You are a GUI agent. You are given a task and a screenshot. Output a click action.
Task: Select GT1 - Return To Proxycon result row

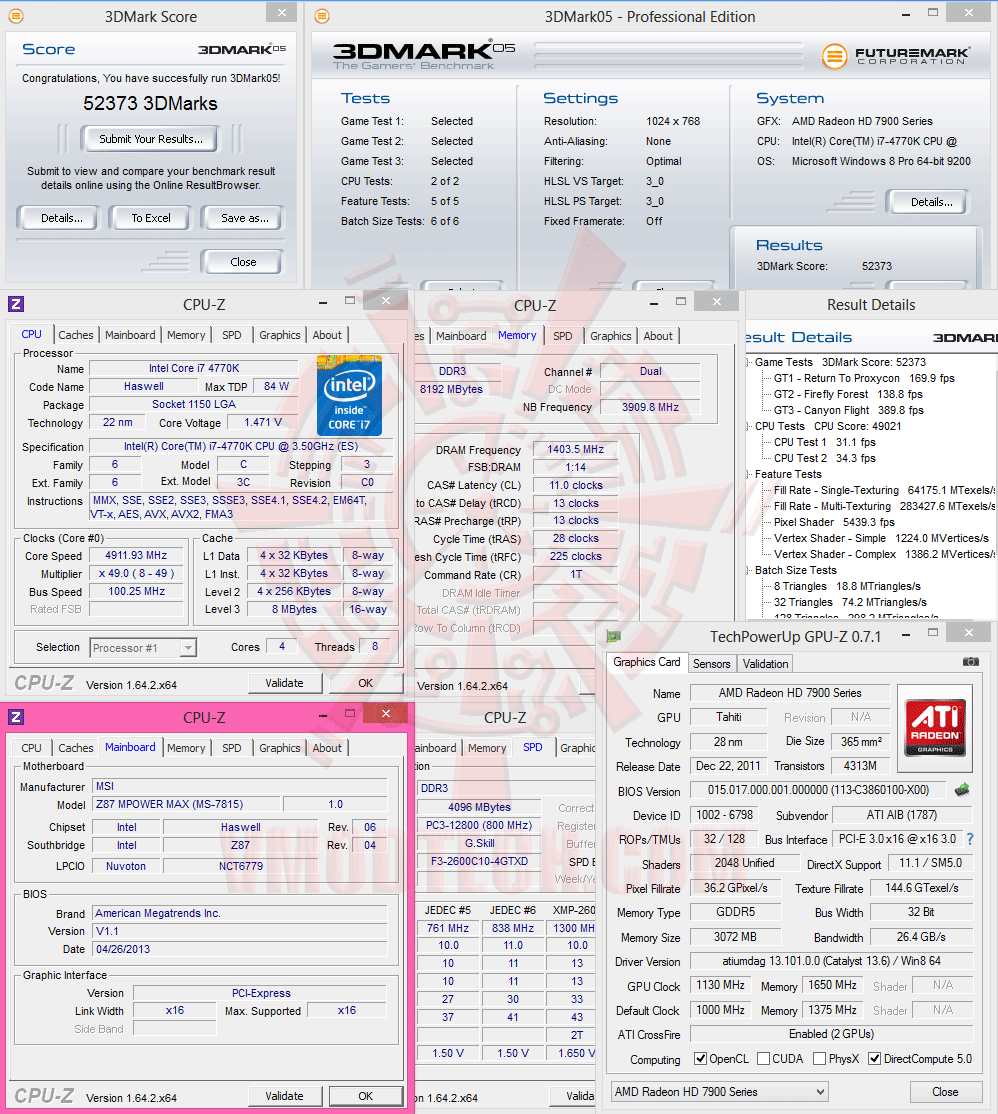point(864,378)
